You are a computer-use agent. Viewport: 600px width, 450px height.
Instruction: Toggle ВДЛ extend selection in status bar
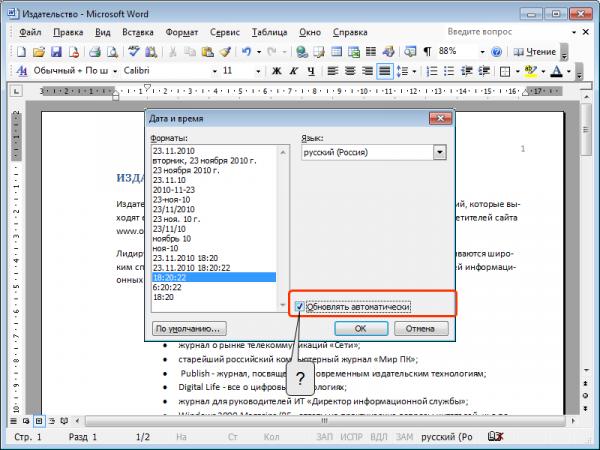378,437
